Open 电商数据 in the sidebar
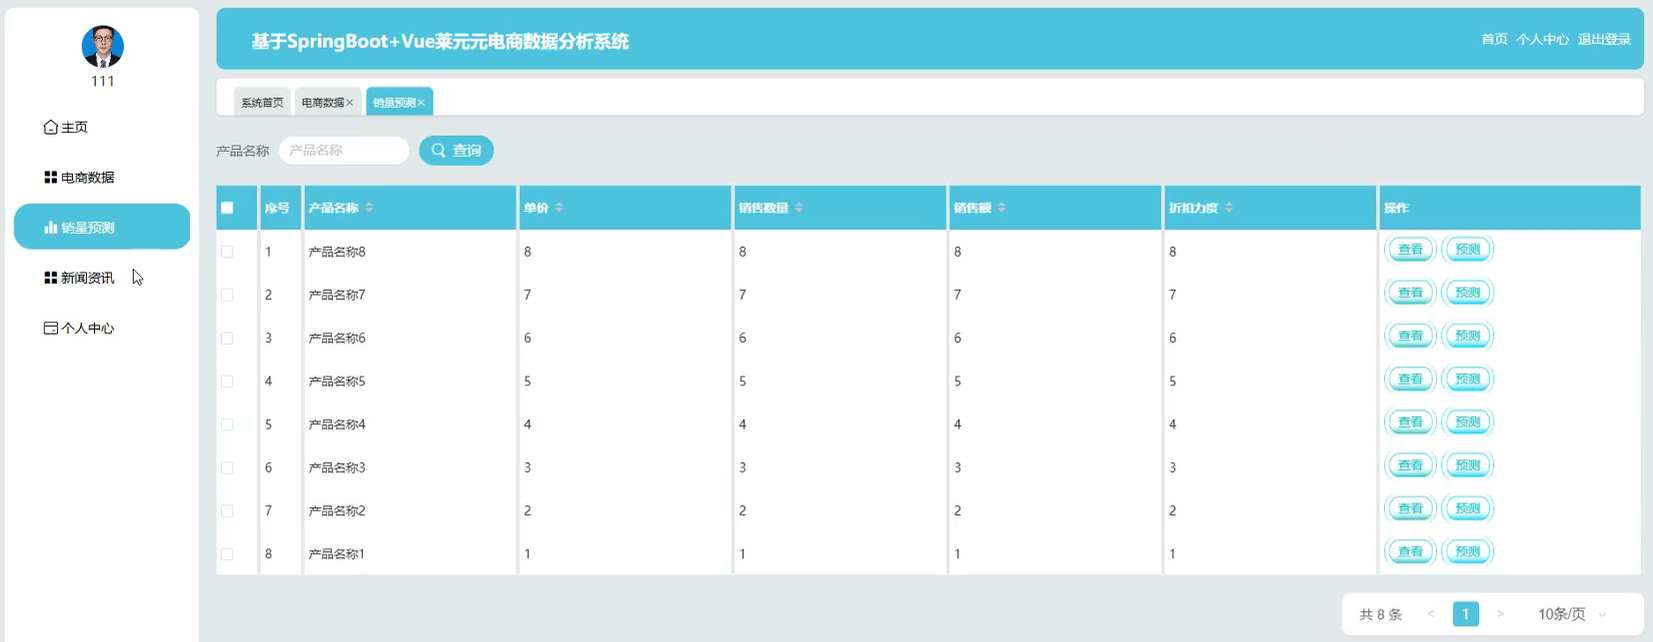This screenshot has height=642, width=1653. 79,177
